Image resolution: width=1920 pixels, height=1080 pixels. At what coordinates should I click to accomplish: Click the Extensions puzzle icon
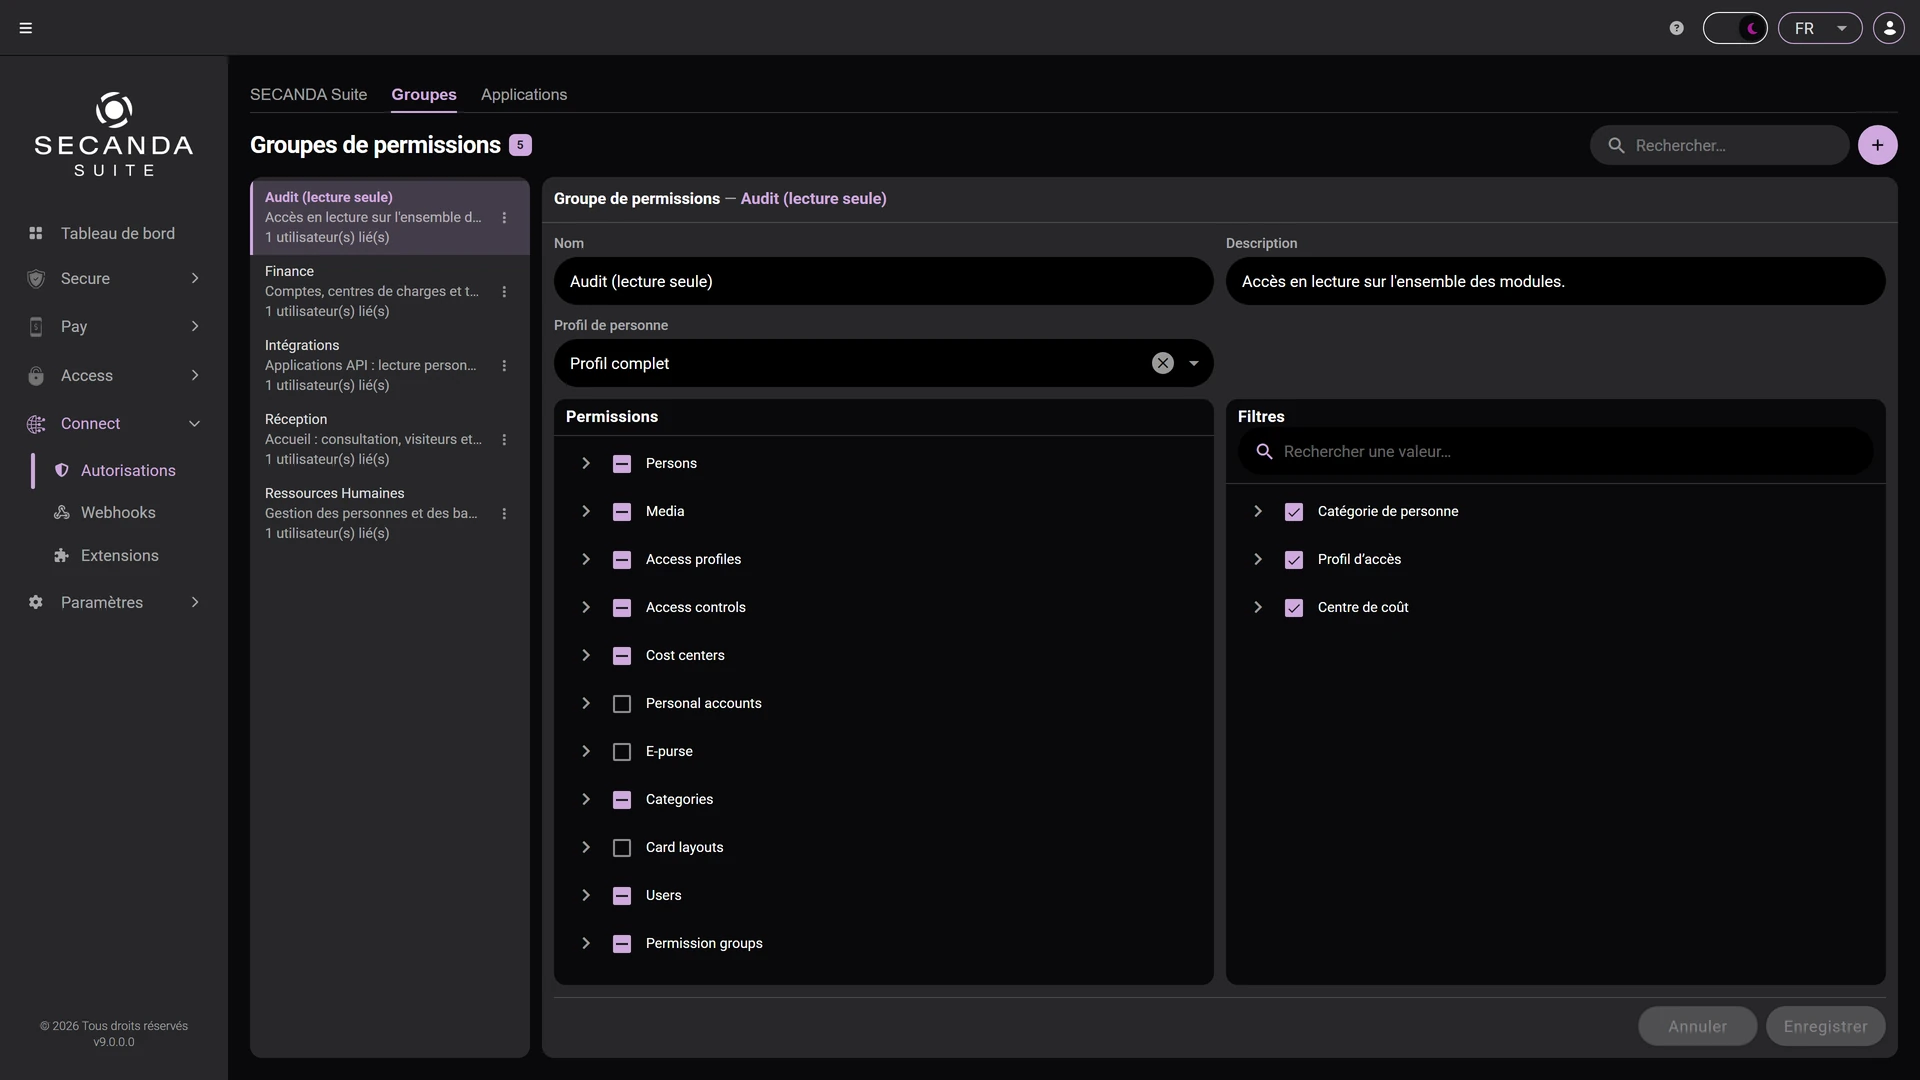(x=62, y=555)
